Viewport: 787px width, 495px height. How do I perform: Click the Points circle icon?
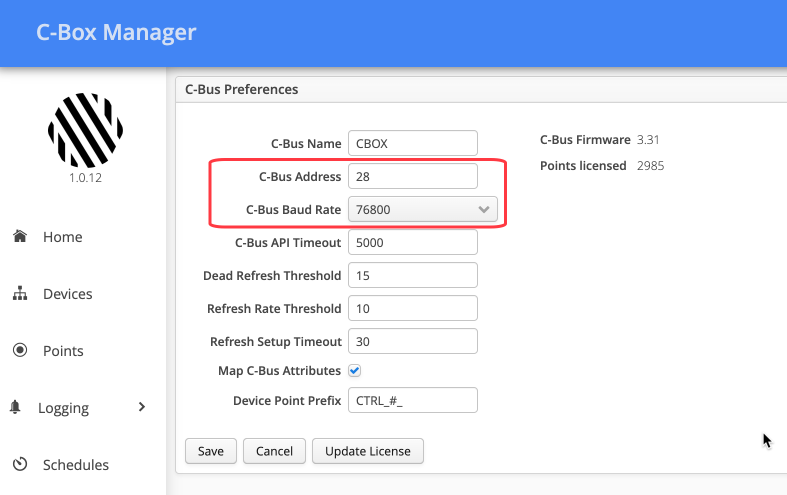click(x=19, y=351)
